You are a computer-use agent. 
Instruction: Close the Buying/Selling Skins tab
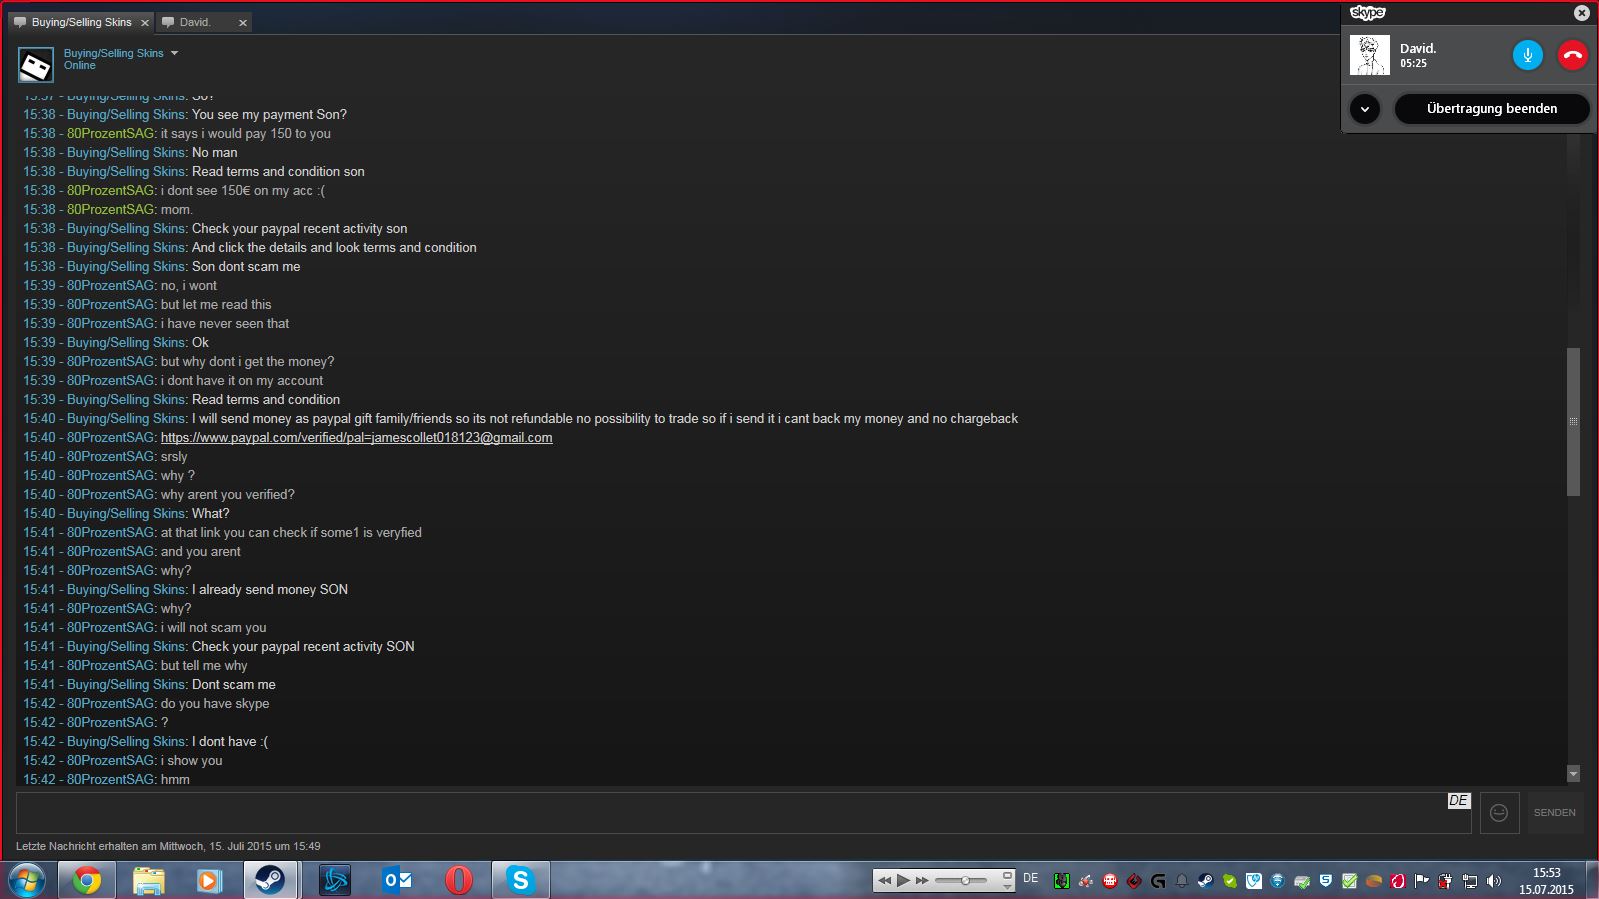(x=145, y=22)
